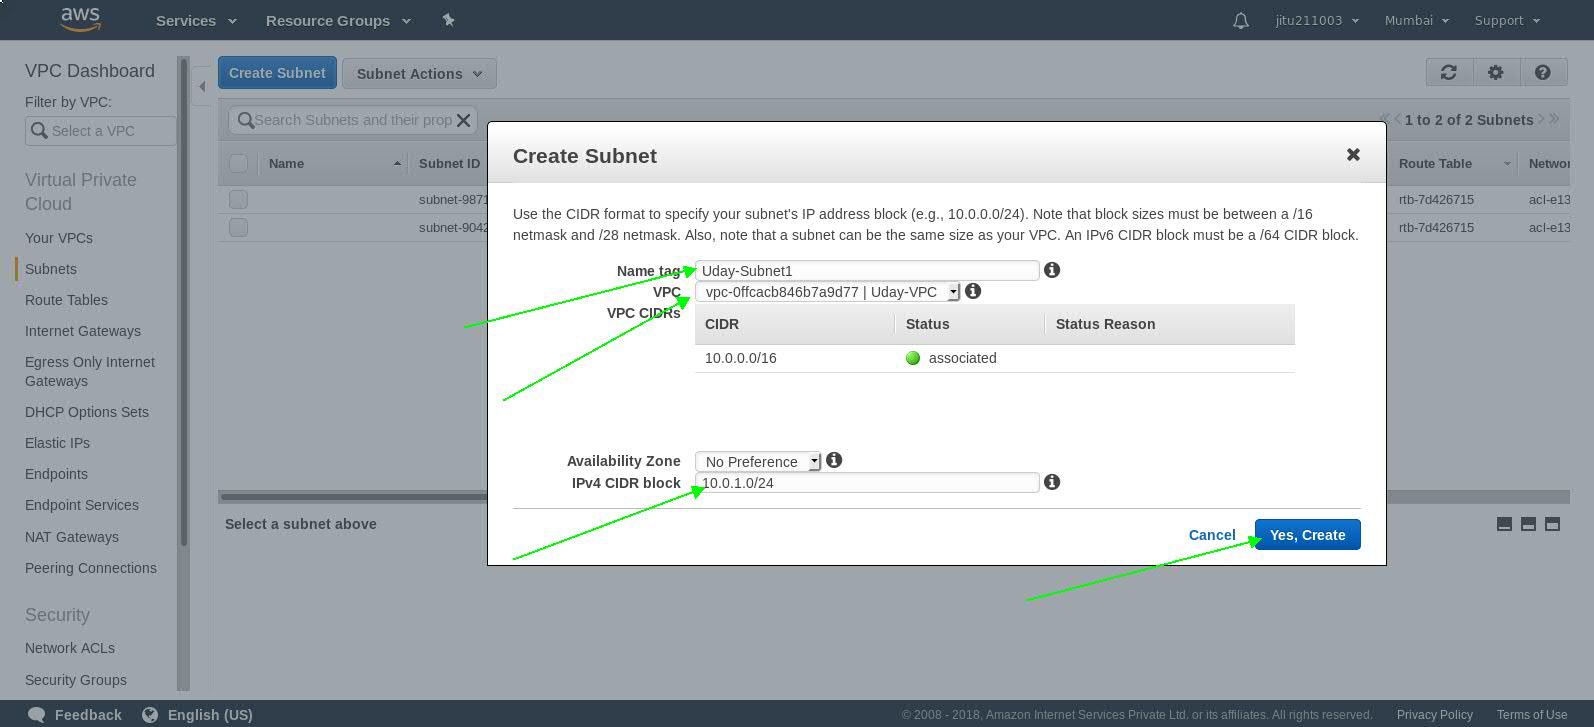Viewport: 1594px width, 727px height.
Task: Focus the Search Subnets field
Action: pyautogui.click(x=352, y=120)
